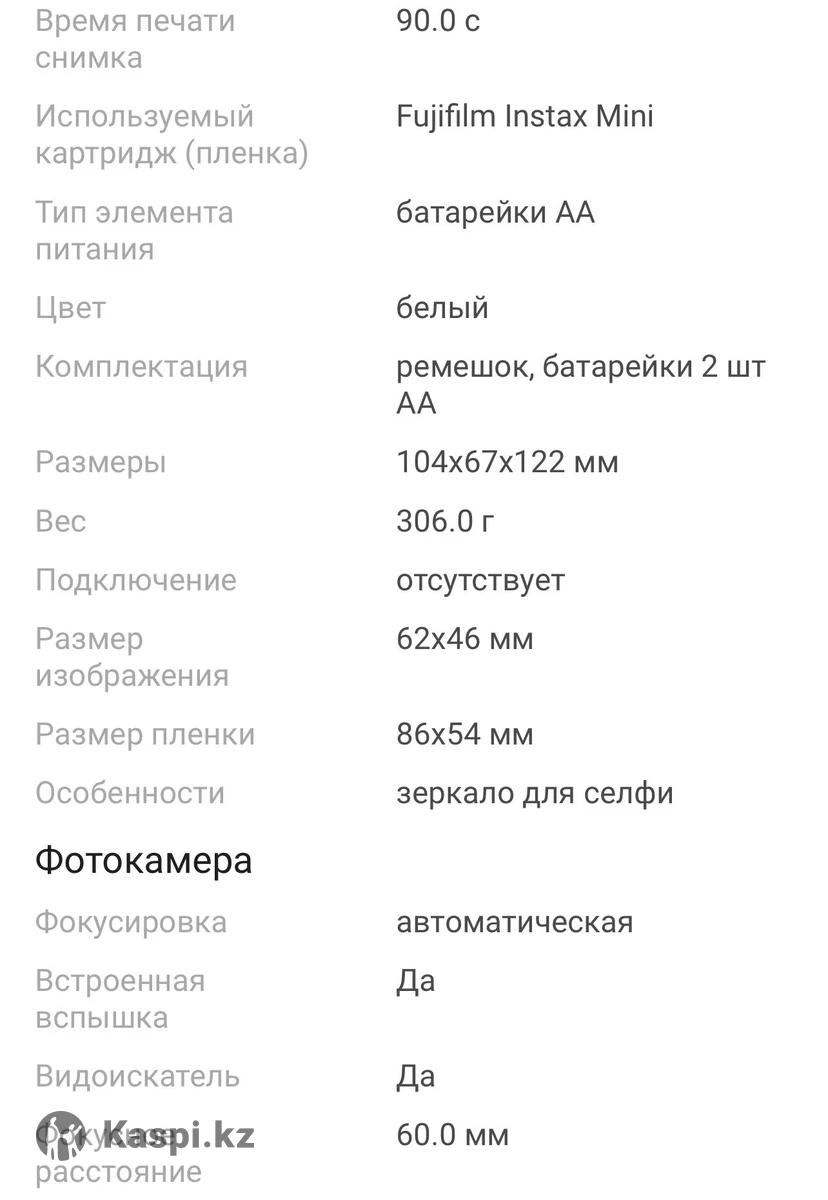The width and height of the screenshot is (828, 1200).
Task: Tap the Размер пленки label
Action: pos(145,735)
